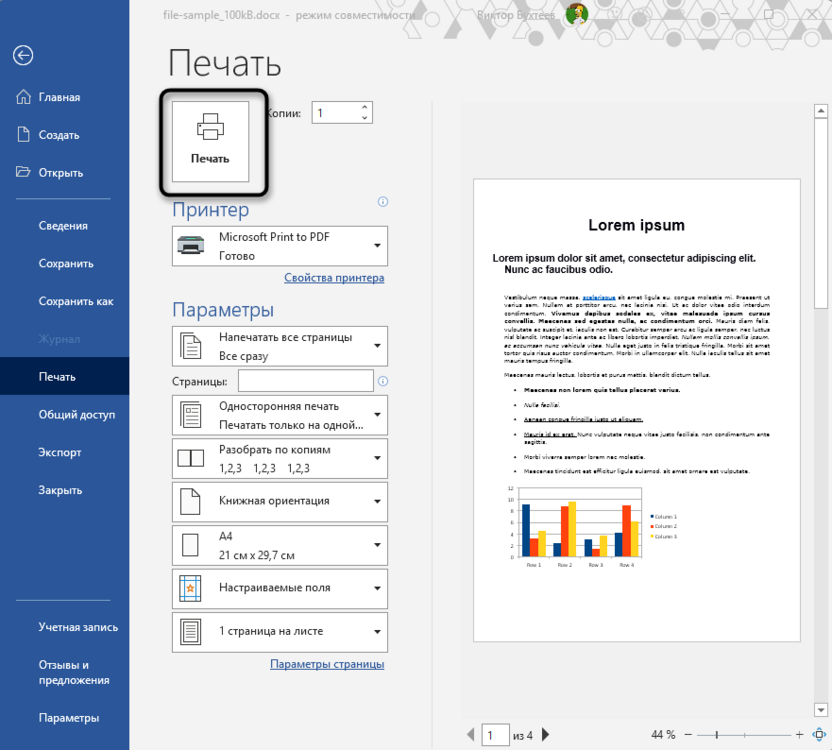
Task: Increase copies with the up stepper arrow
Action: coord(365,107)
